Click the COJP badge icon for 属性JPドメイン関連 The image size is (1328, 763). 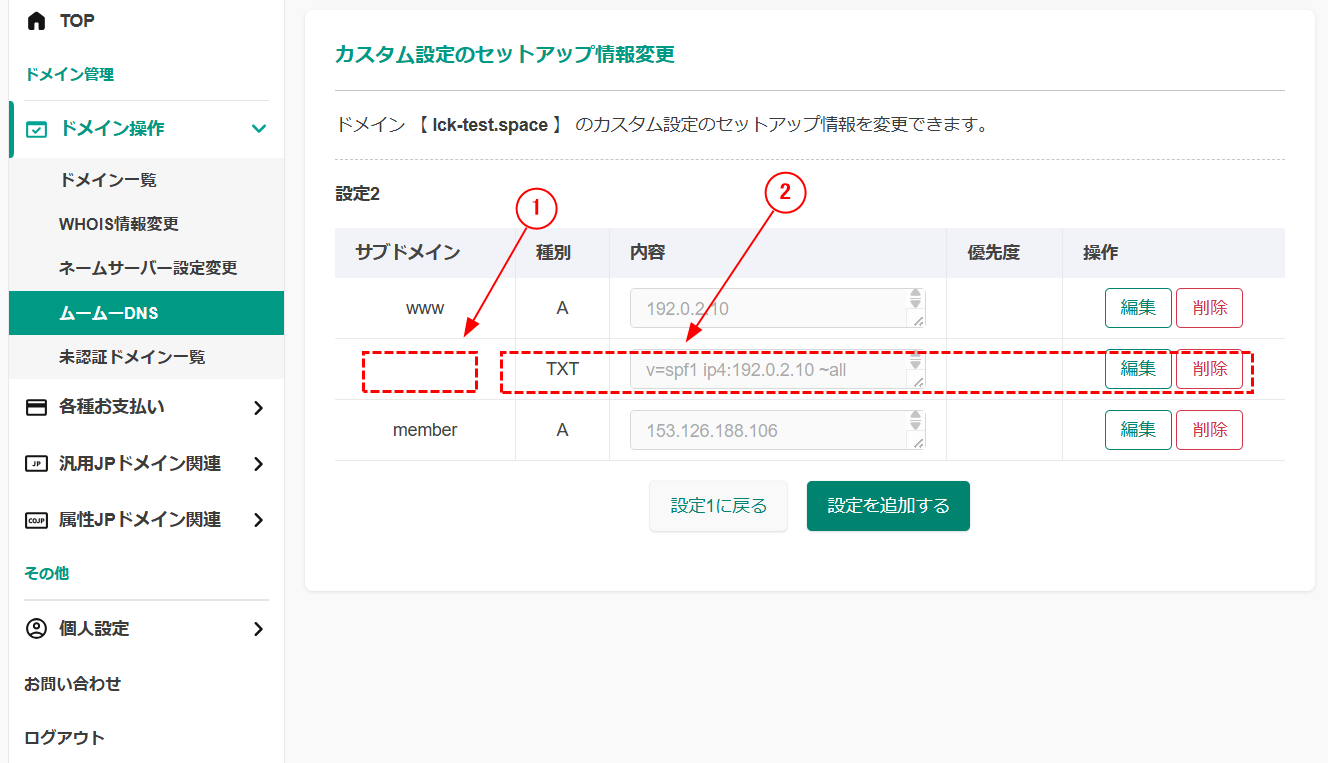click(x=36, y=520)
